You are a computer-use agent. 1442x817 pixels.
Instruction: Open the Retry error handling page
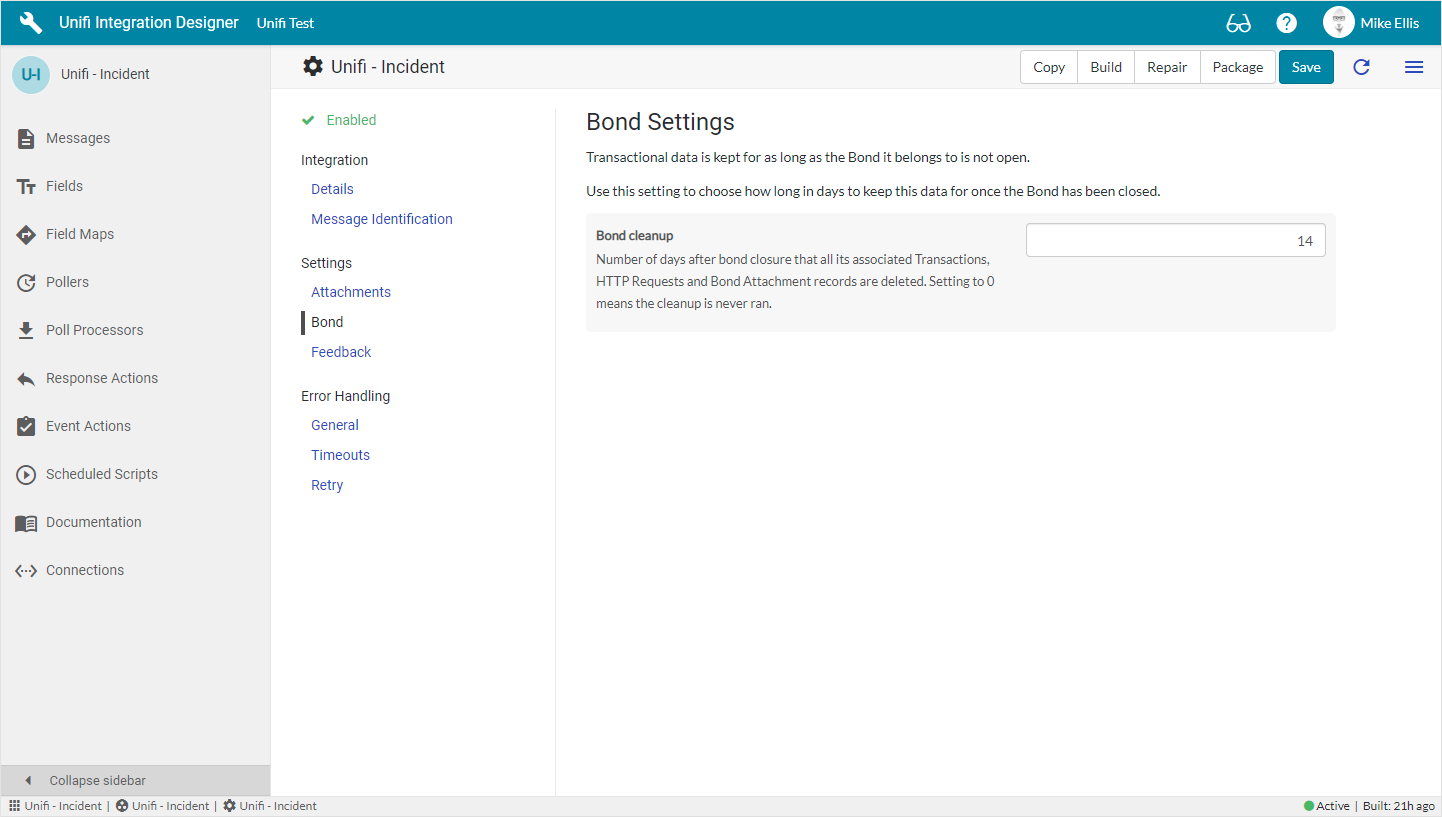(327, 485)
